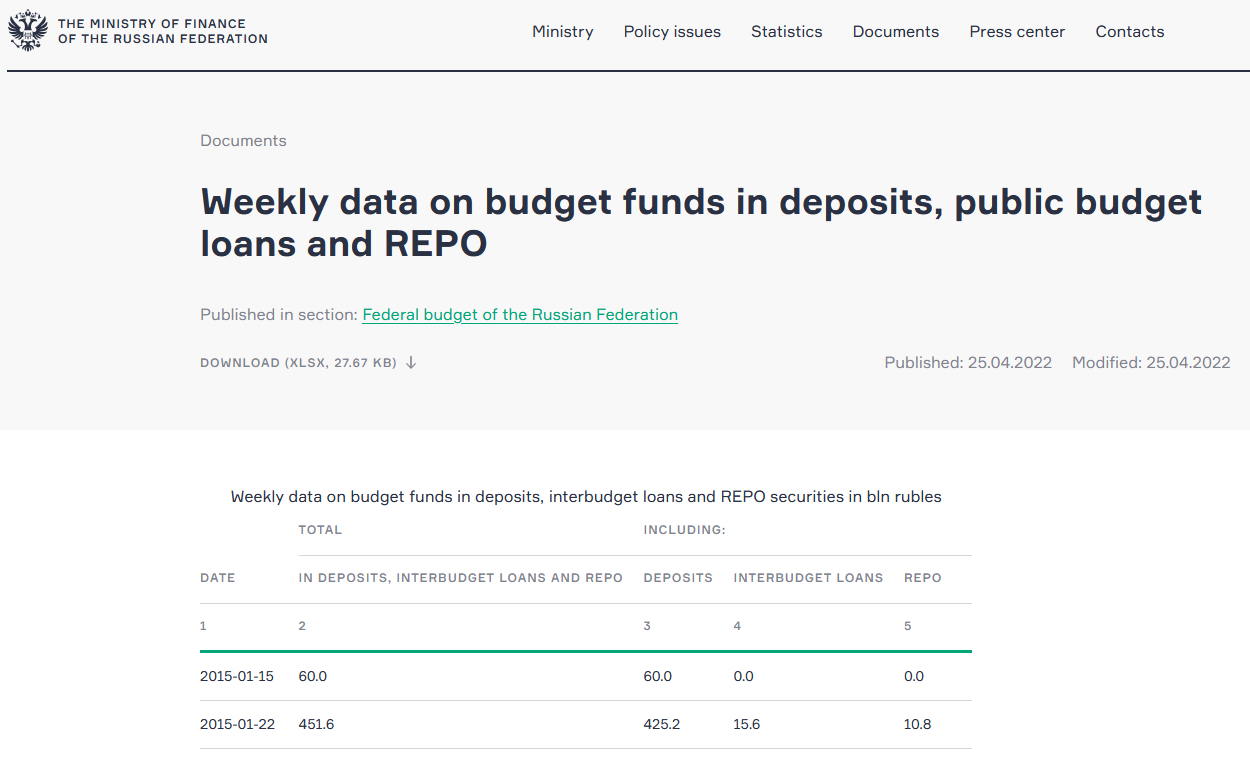Select the 2015-01-22 date cell
Image resolution: width=1250 pixels, height=759 pixels.
(236, 724)
